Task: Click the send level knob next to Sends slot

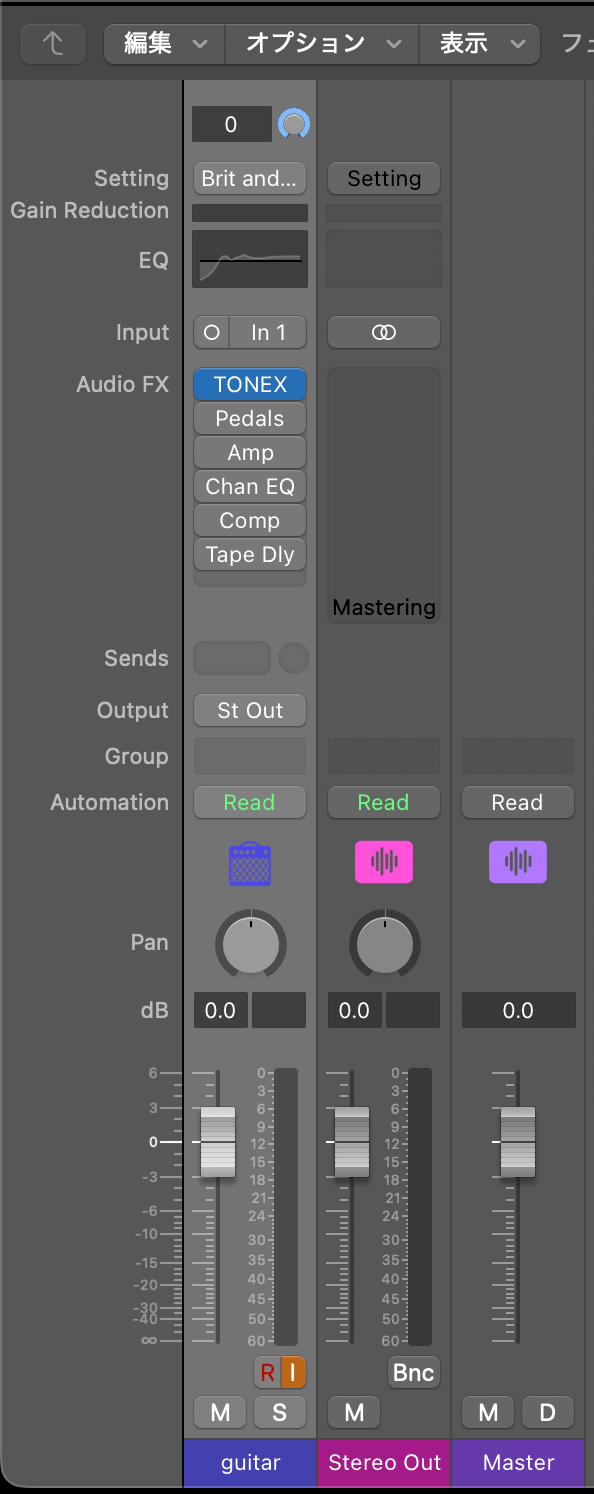Action: tap(292, 658)
